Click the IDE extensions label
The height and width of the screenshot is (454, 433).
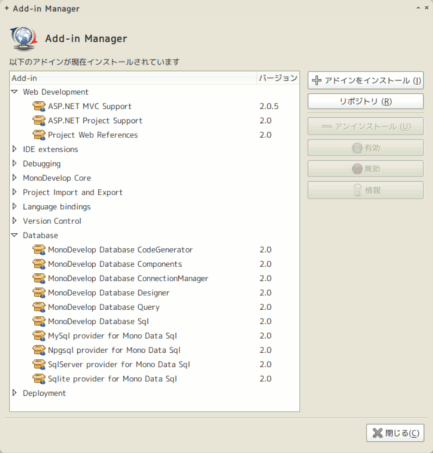(x=50, y=149)
